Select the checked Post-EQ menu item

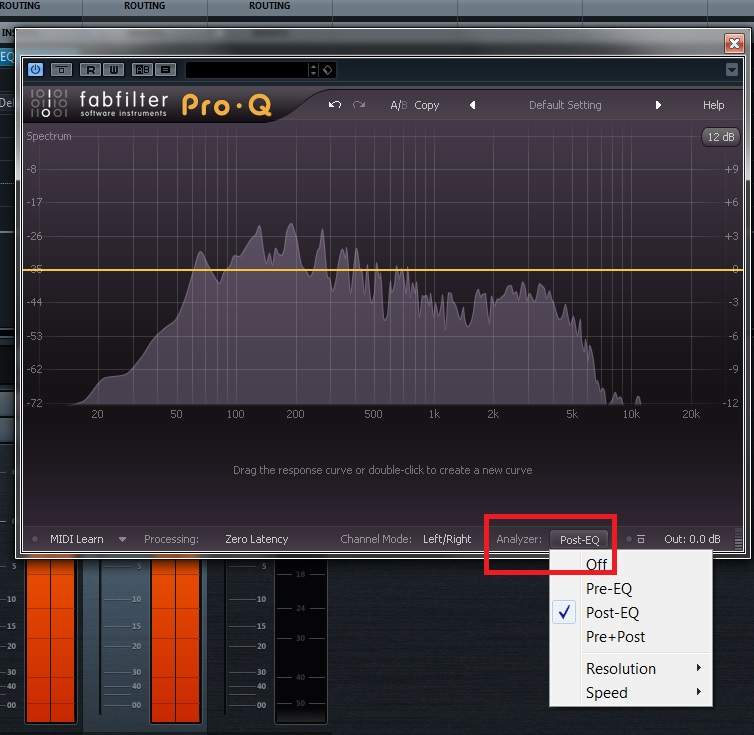coord(631,612)
